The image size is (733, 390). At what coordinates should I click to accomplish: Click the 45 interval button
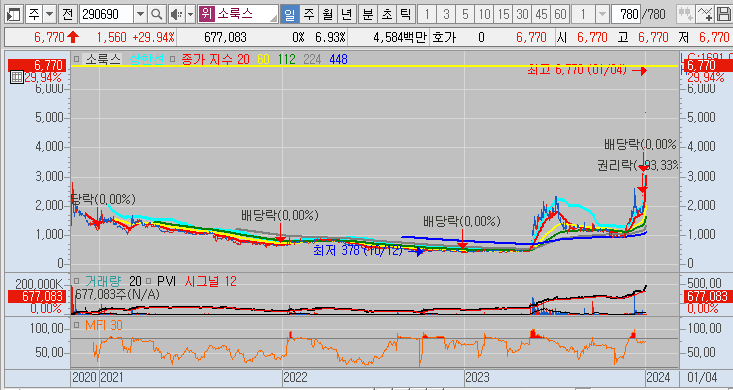point(541,14)
